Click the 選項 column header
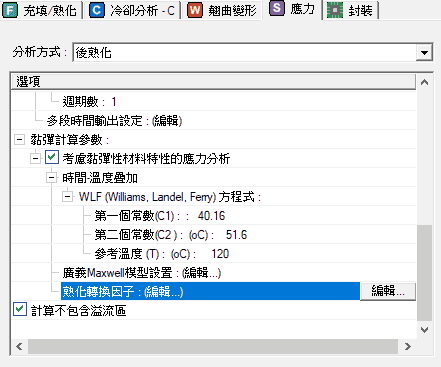 pos(214,81)
